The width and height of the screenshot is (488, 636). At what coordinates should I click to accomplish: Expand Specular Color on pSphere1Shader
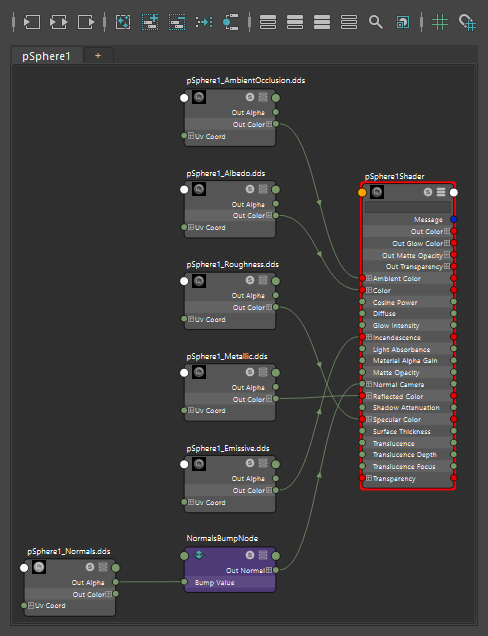pos(369,419)
